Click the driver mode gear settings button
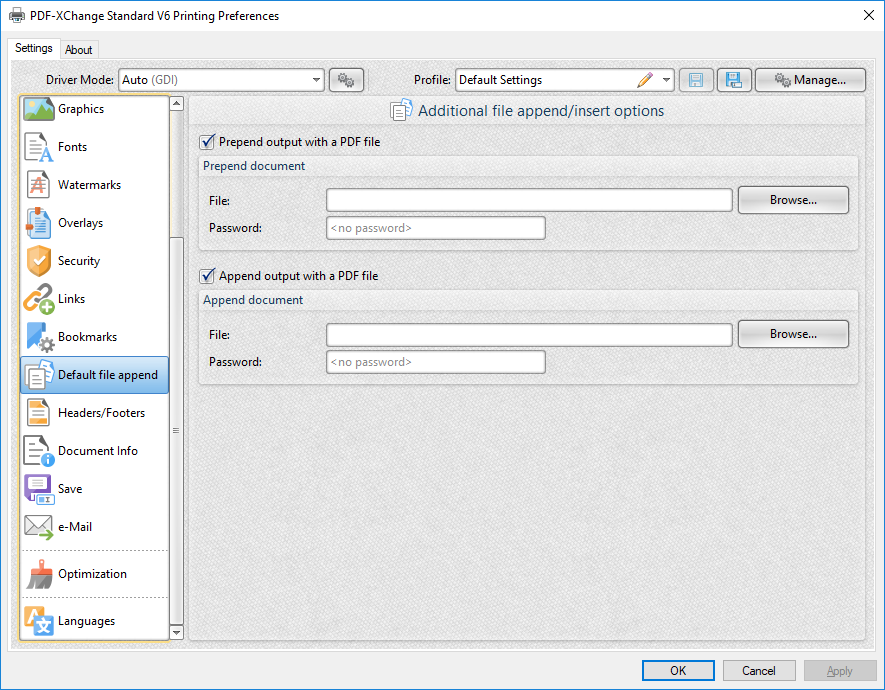The image size is (885, 690). pos(346,80)
